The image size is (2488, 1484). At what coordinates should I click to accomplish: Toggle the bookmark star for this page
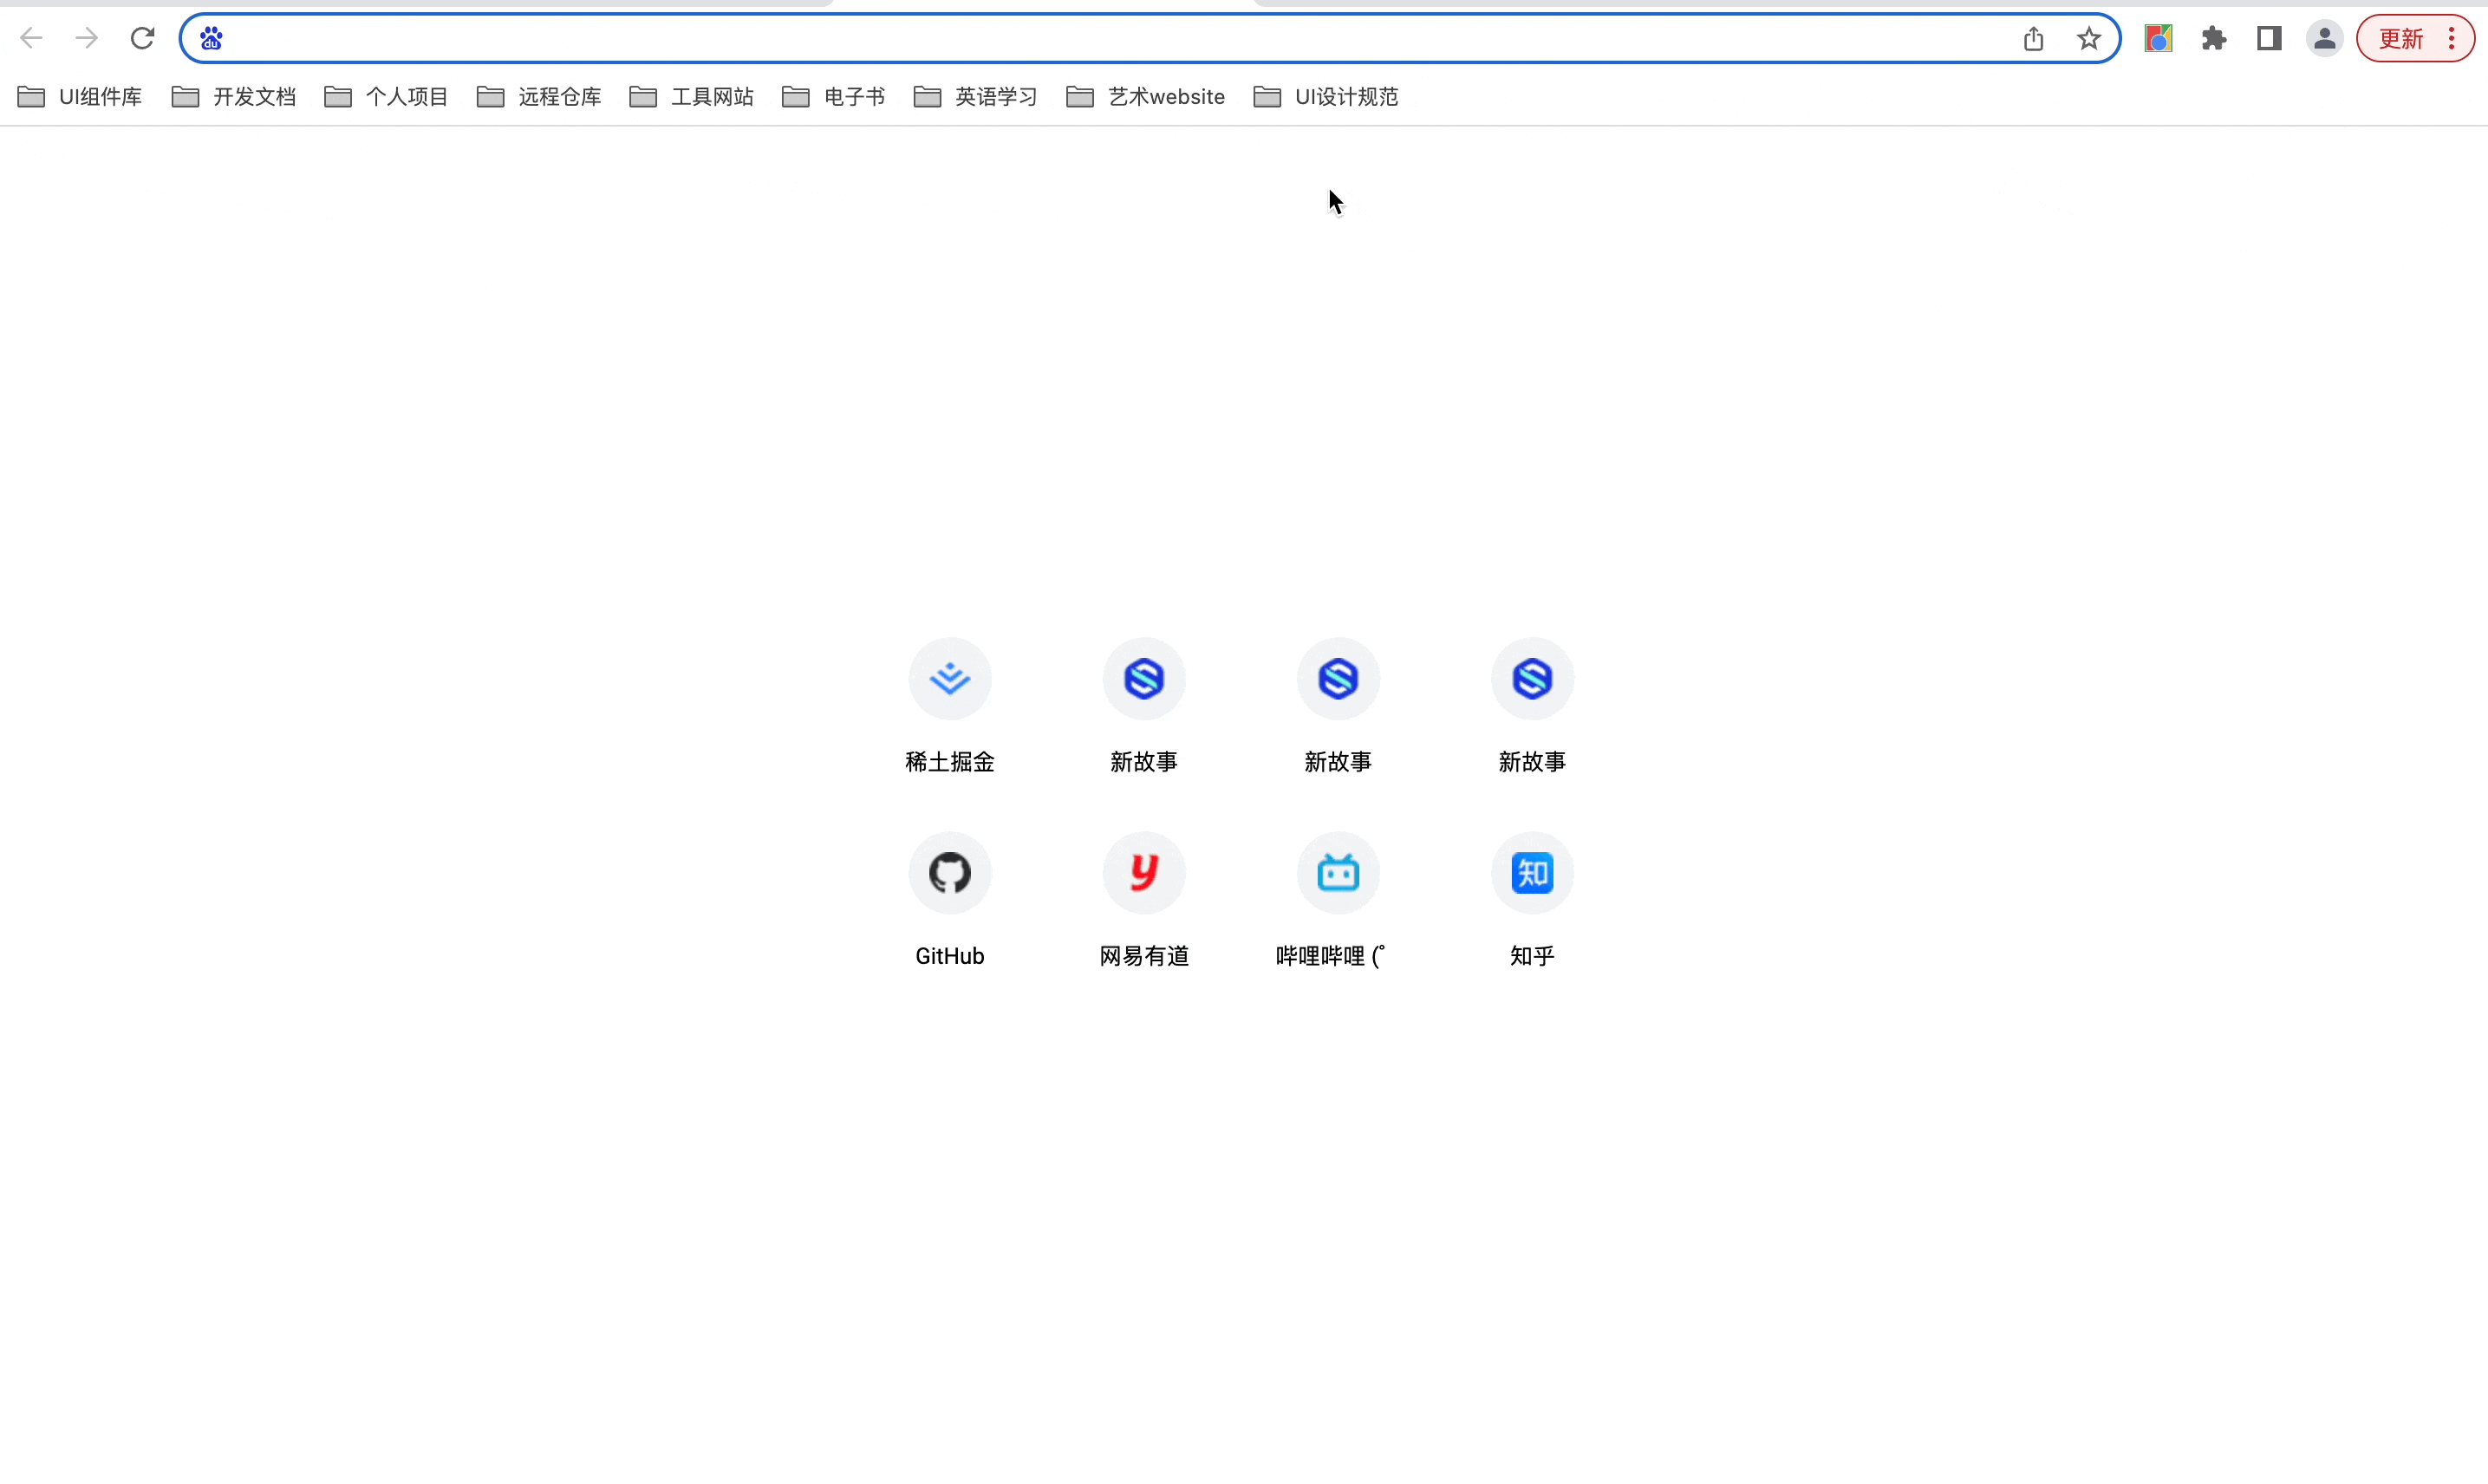pos(2089,38)
